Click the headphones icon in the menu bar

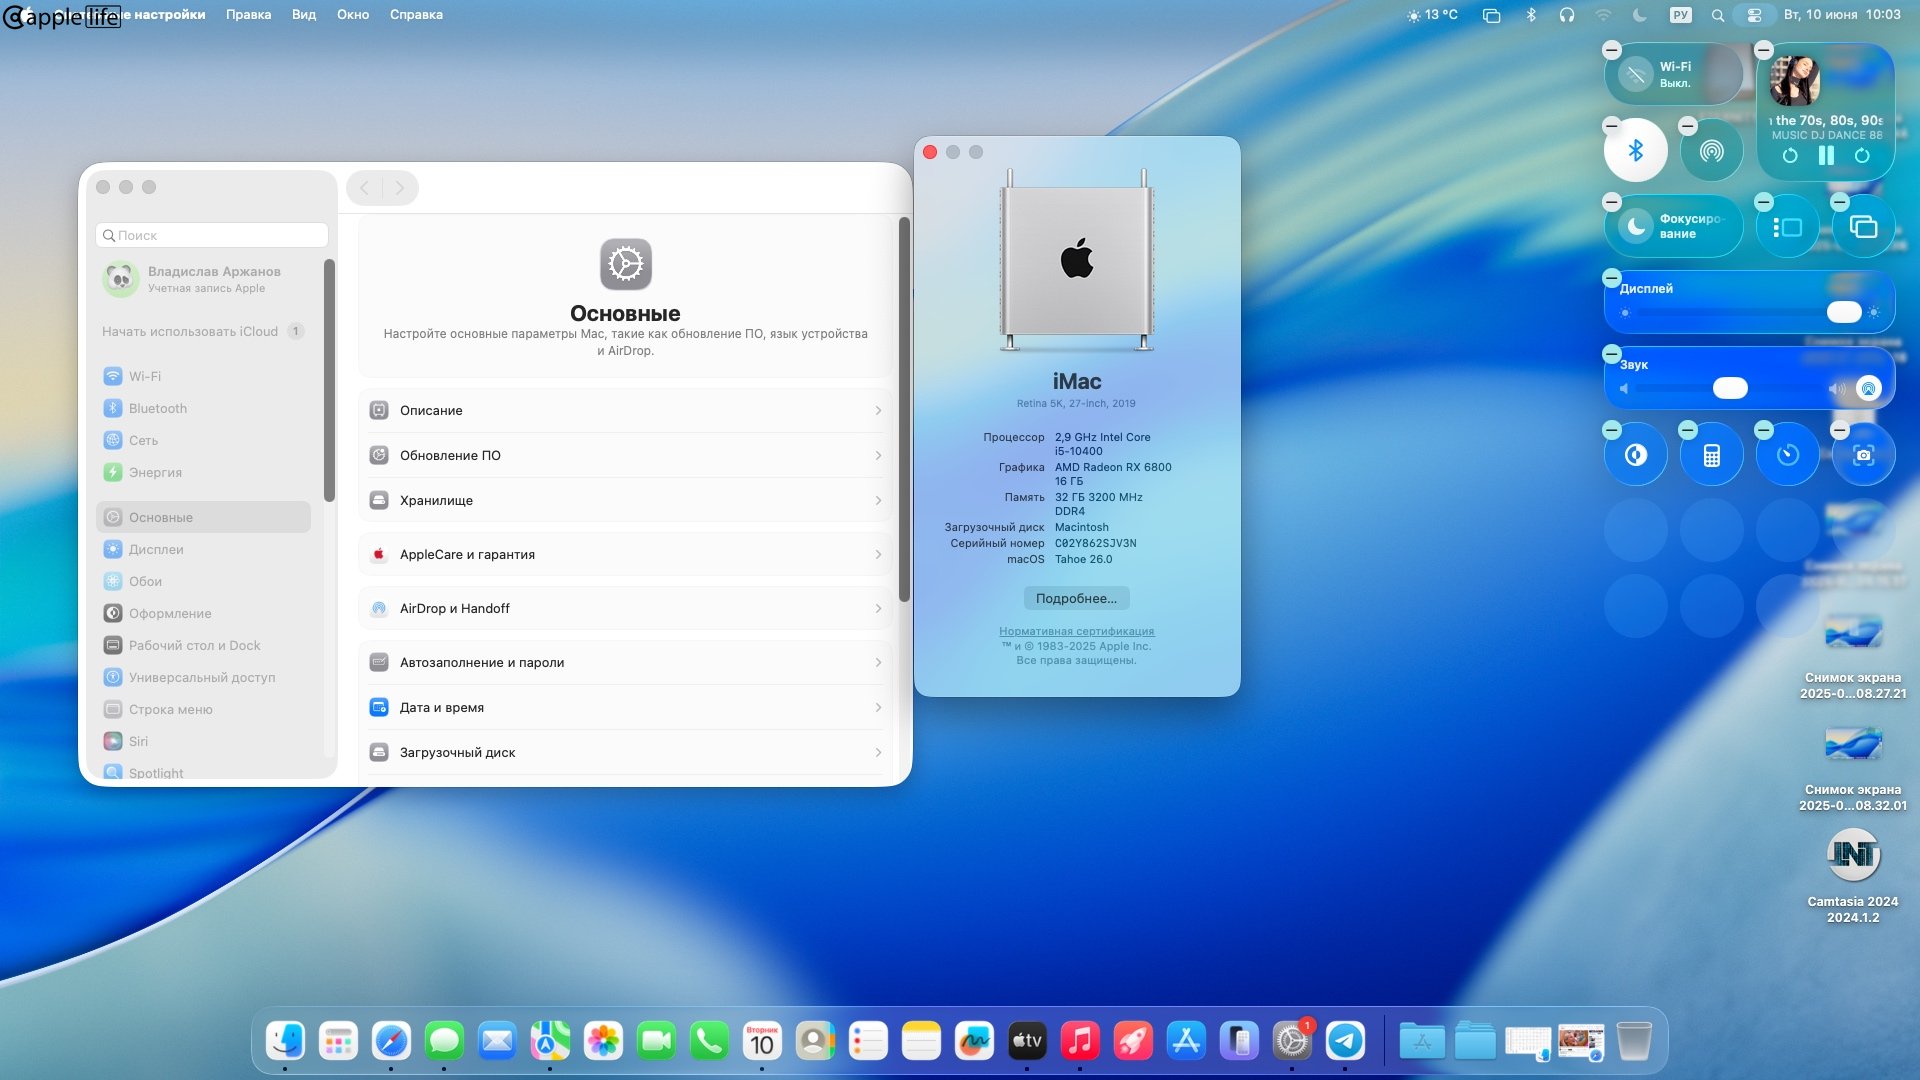tap(1567, 15)
